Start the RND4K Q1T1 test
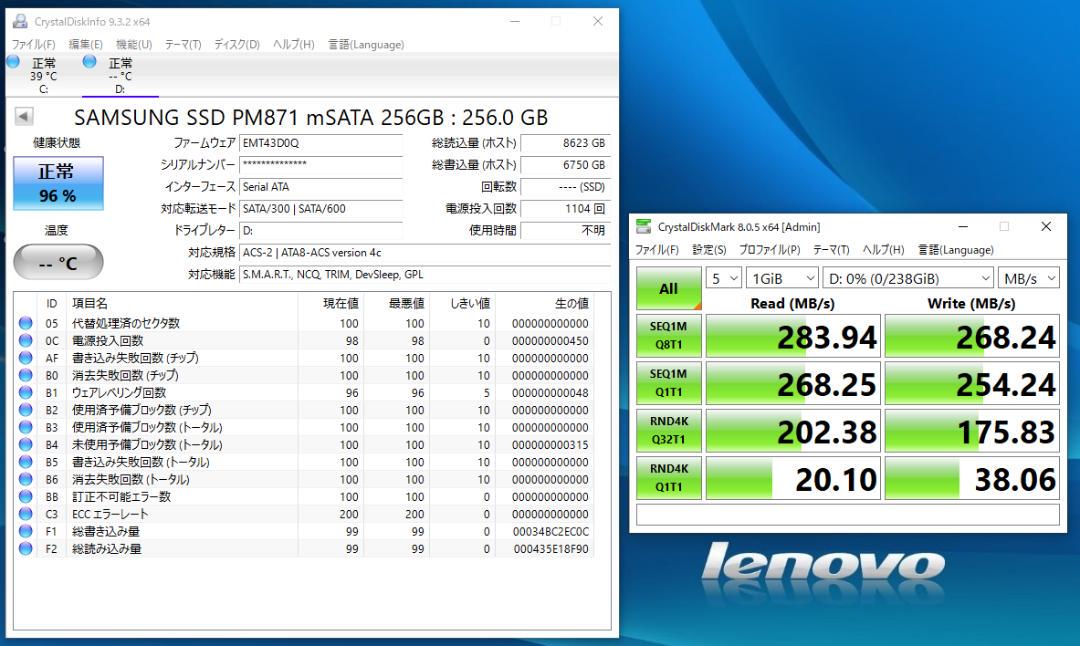This screenshot has height=646, width=1080. tap(668, 478)
